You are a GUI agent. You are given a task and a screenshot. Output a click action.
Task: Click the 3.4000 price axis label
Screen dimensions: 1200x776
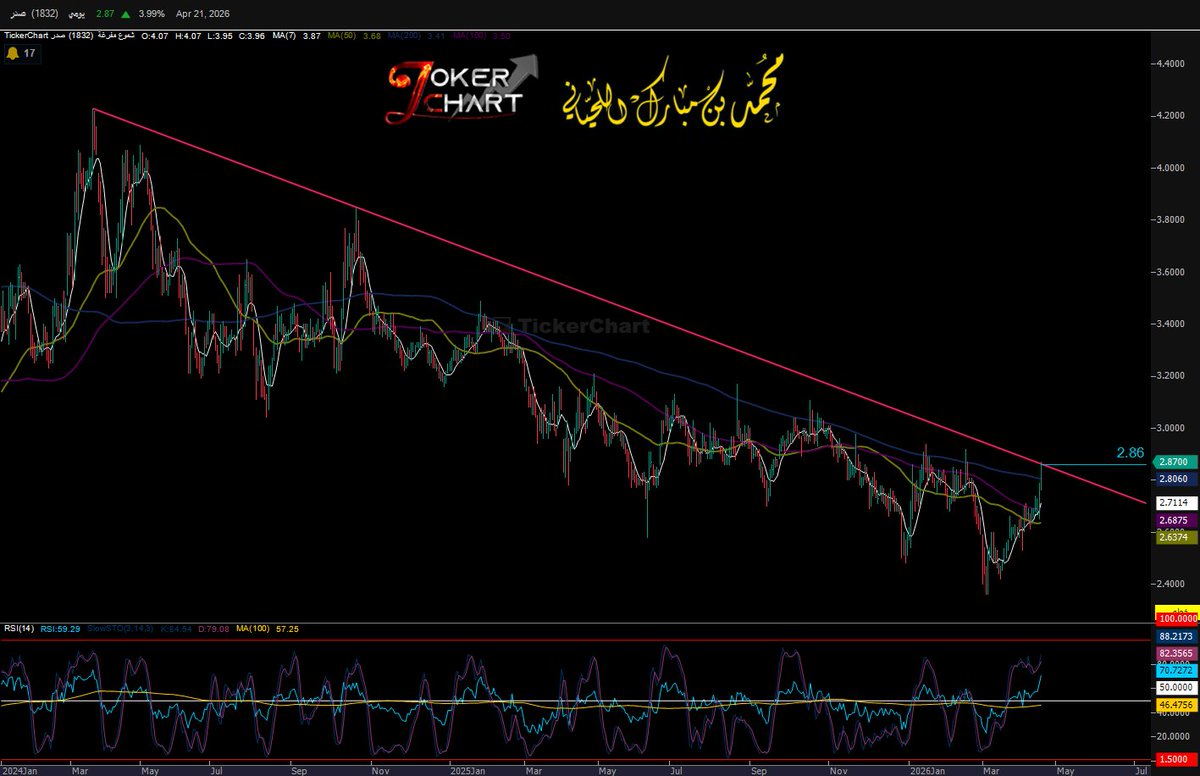[x=1170, y=324]
